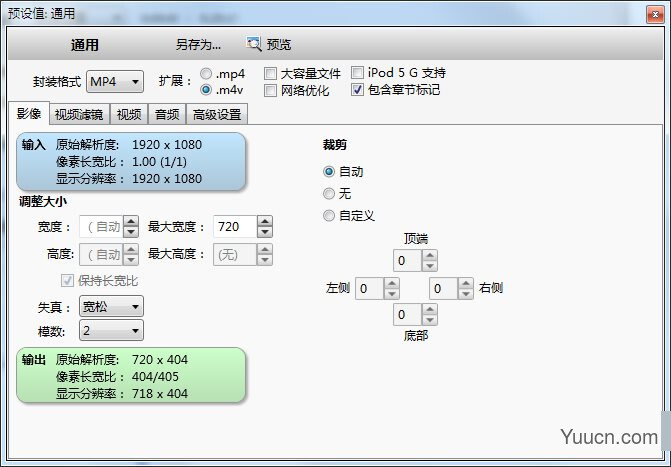Go to the 高级设置 tab
Viewport: 671px width, 467px height.
pyautogui.click(x=217, y=114)
